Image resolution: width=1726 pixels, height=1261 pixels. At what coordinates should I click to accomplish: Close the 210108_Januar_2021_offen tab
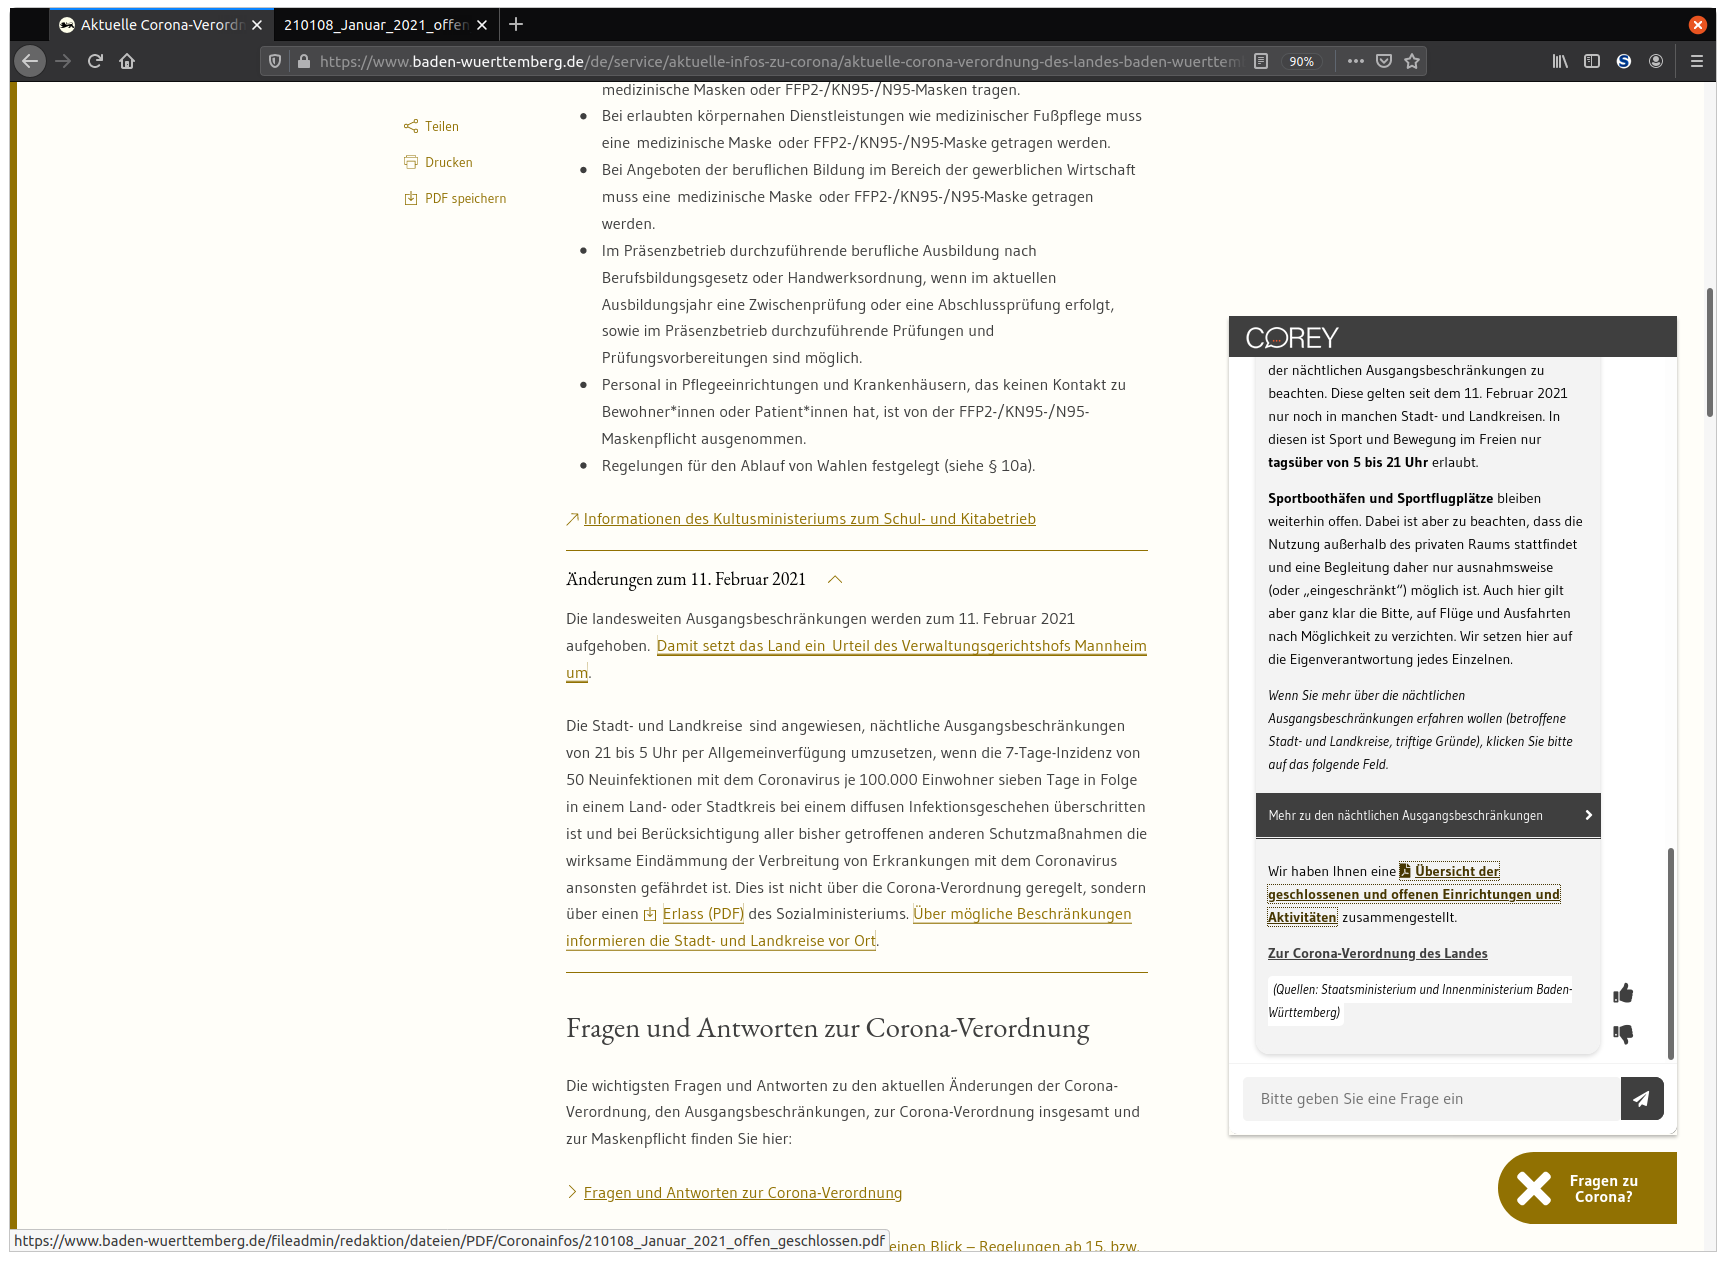(x=482, y=25)
